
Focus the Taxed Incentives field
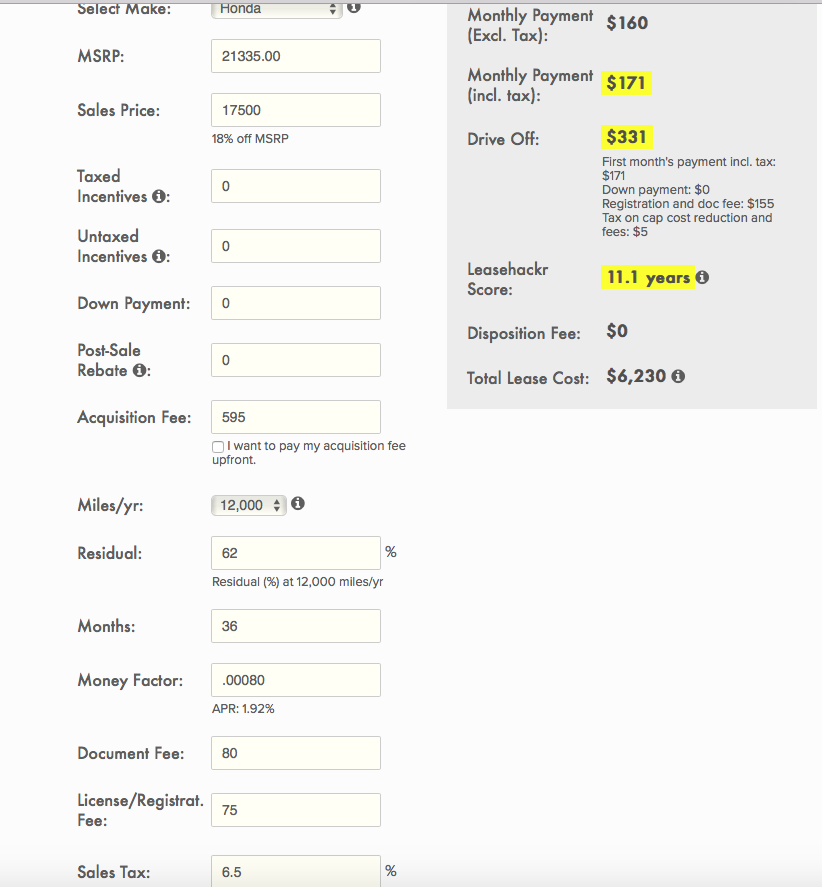296,186
